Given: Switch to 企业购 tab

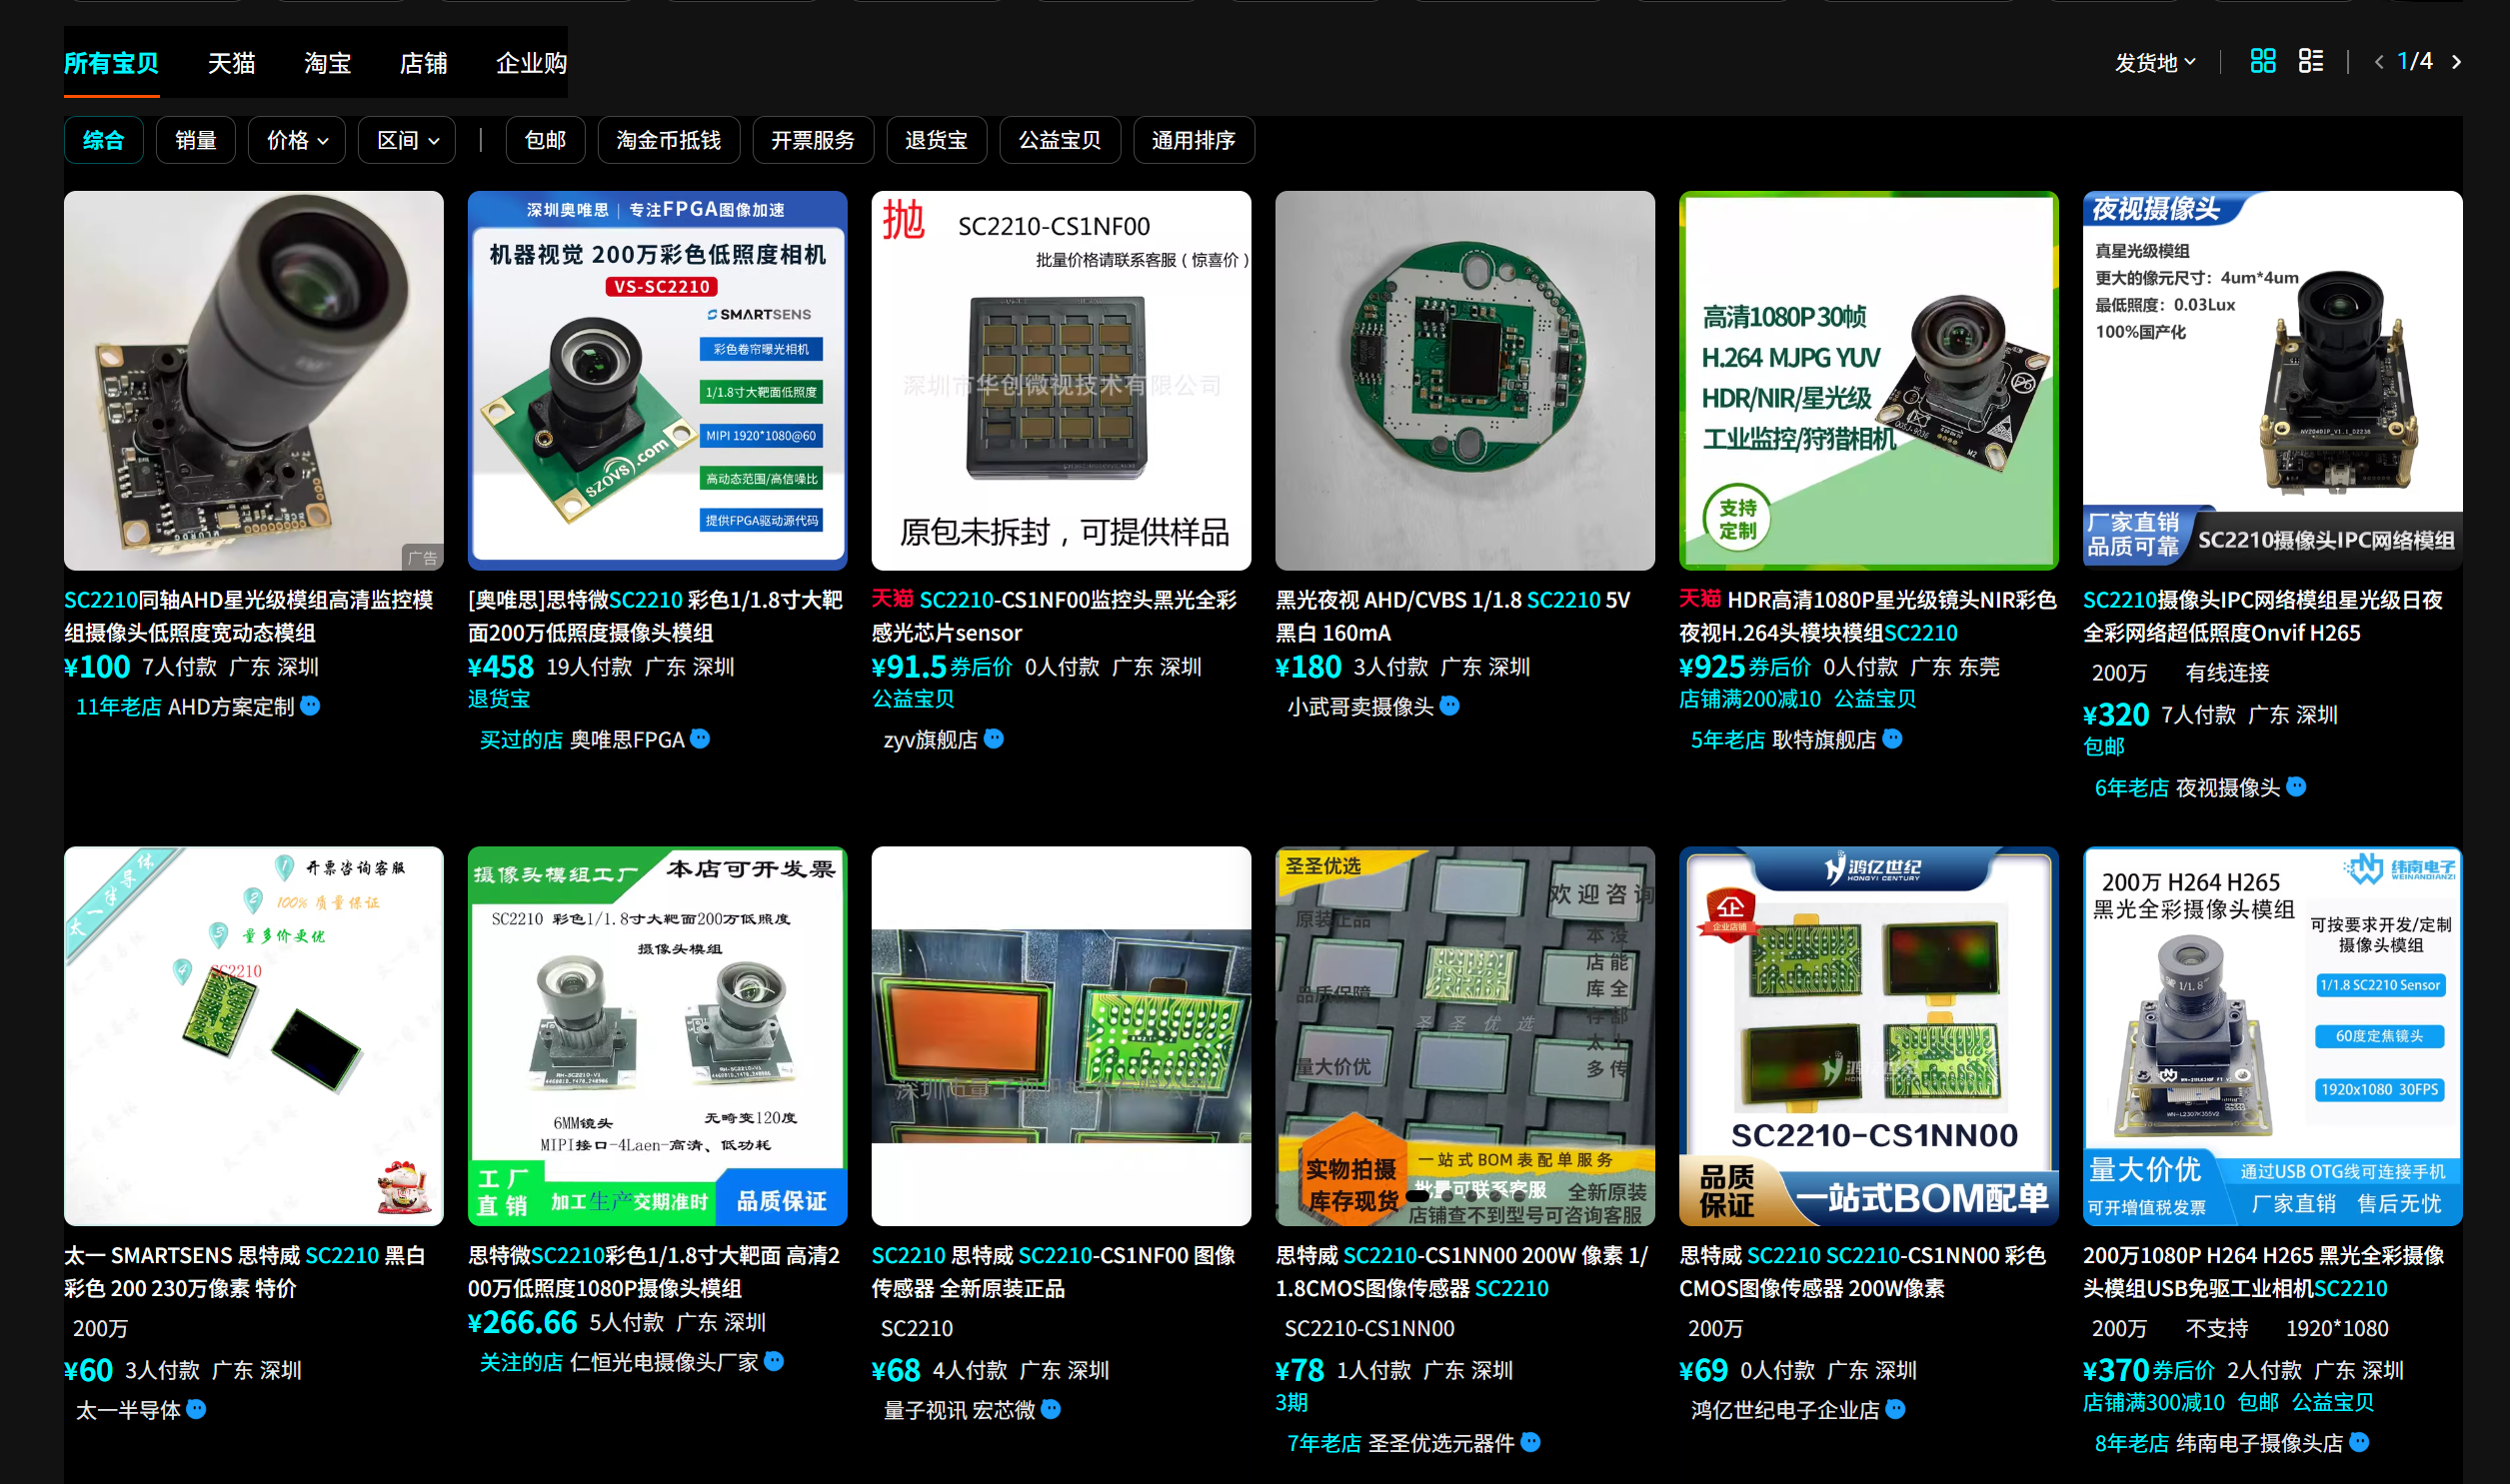Looking at the screenshot, I should (531, 63).
